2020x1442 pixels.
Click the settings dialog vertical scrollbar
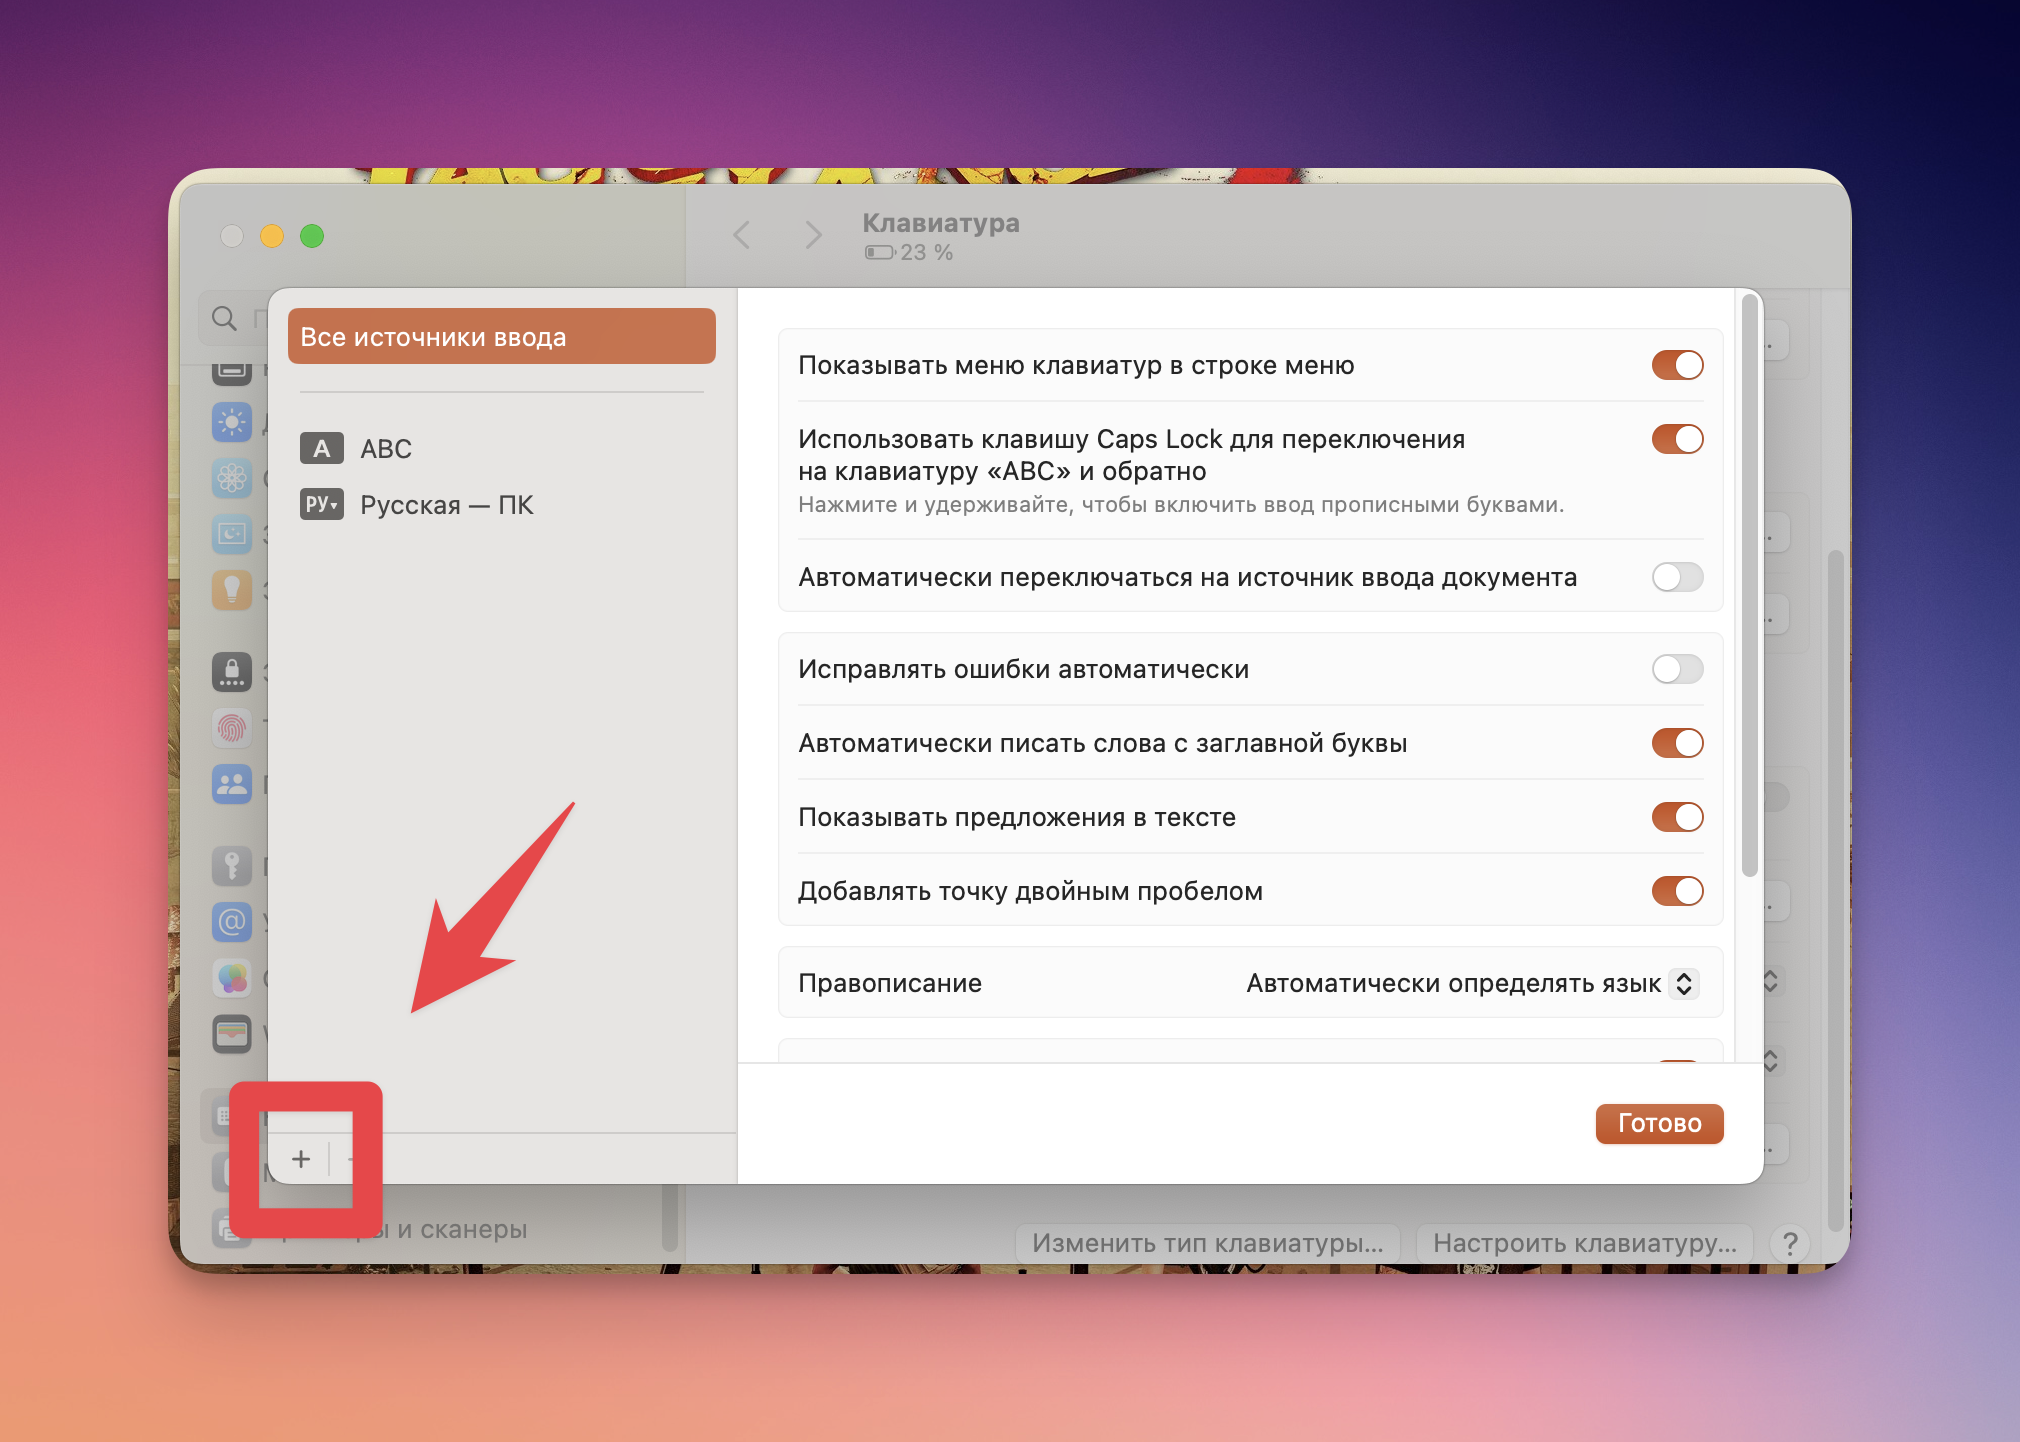pos(1749,585)
